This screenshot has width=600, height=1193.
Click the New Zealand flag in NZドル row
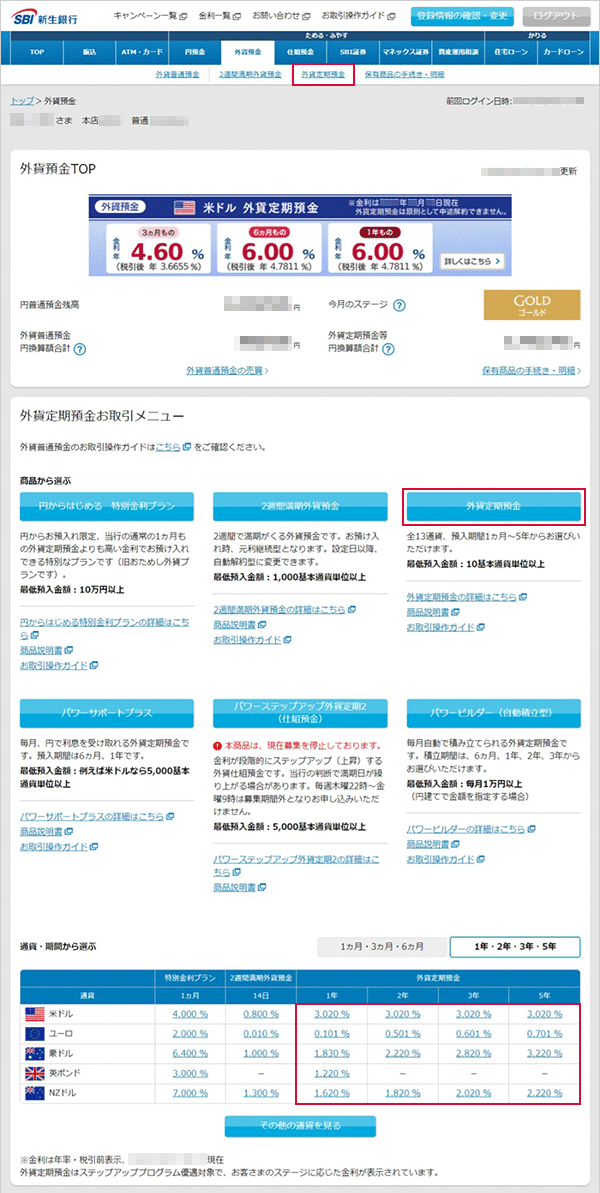coord(35,1093)
